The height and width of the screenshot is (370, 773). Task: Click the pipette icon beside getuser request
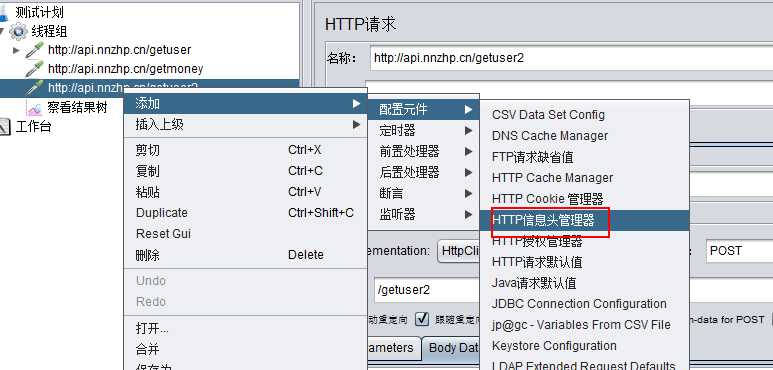(x=35, y=50)
